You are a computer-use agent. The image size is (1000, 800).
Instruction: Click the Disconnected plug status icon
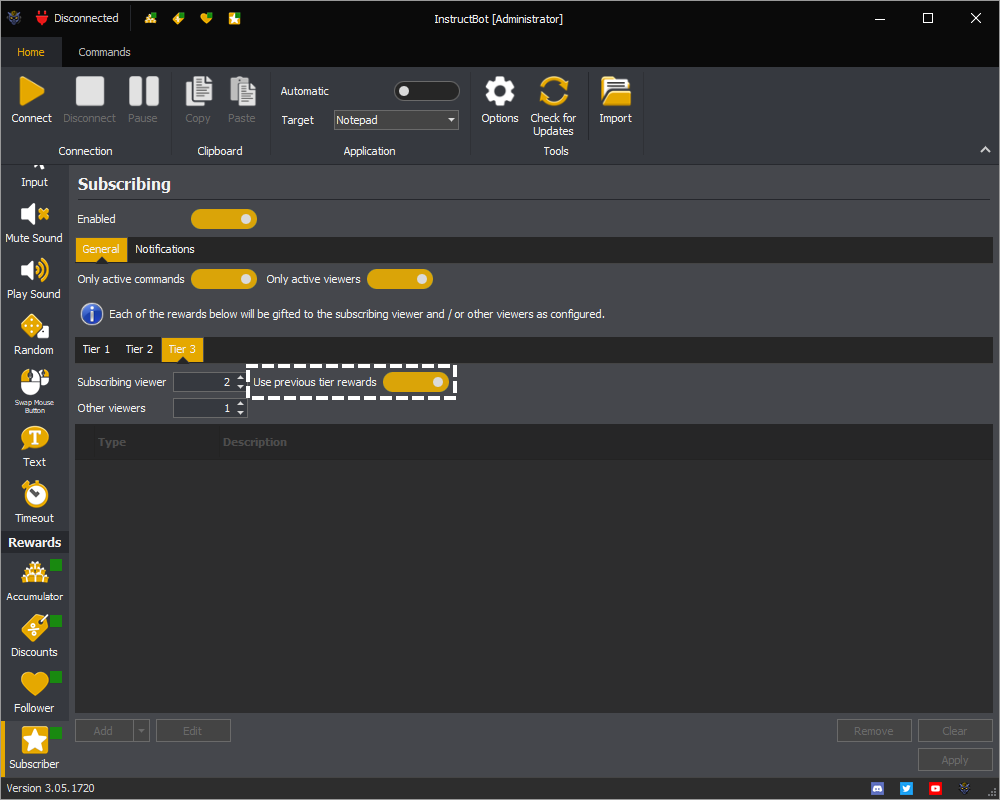click(x=42, y=18)
